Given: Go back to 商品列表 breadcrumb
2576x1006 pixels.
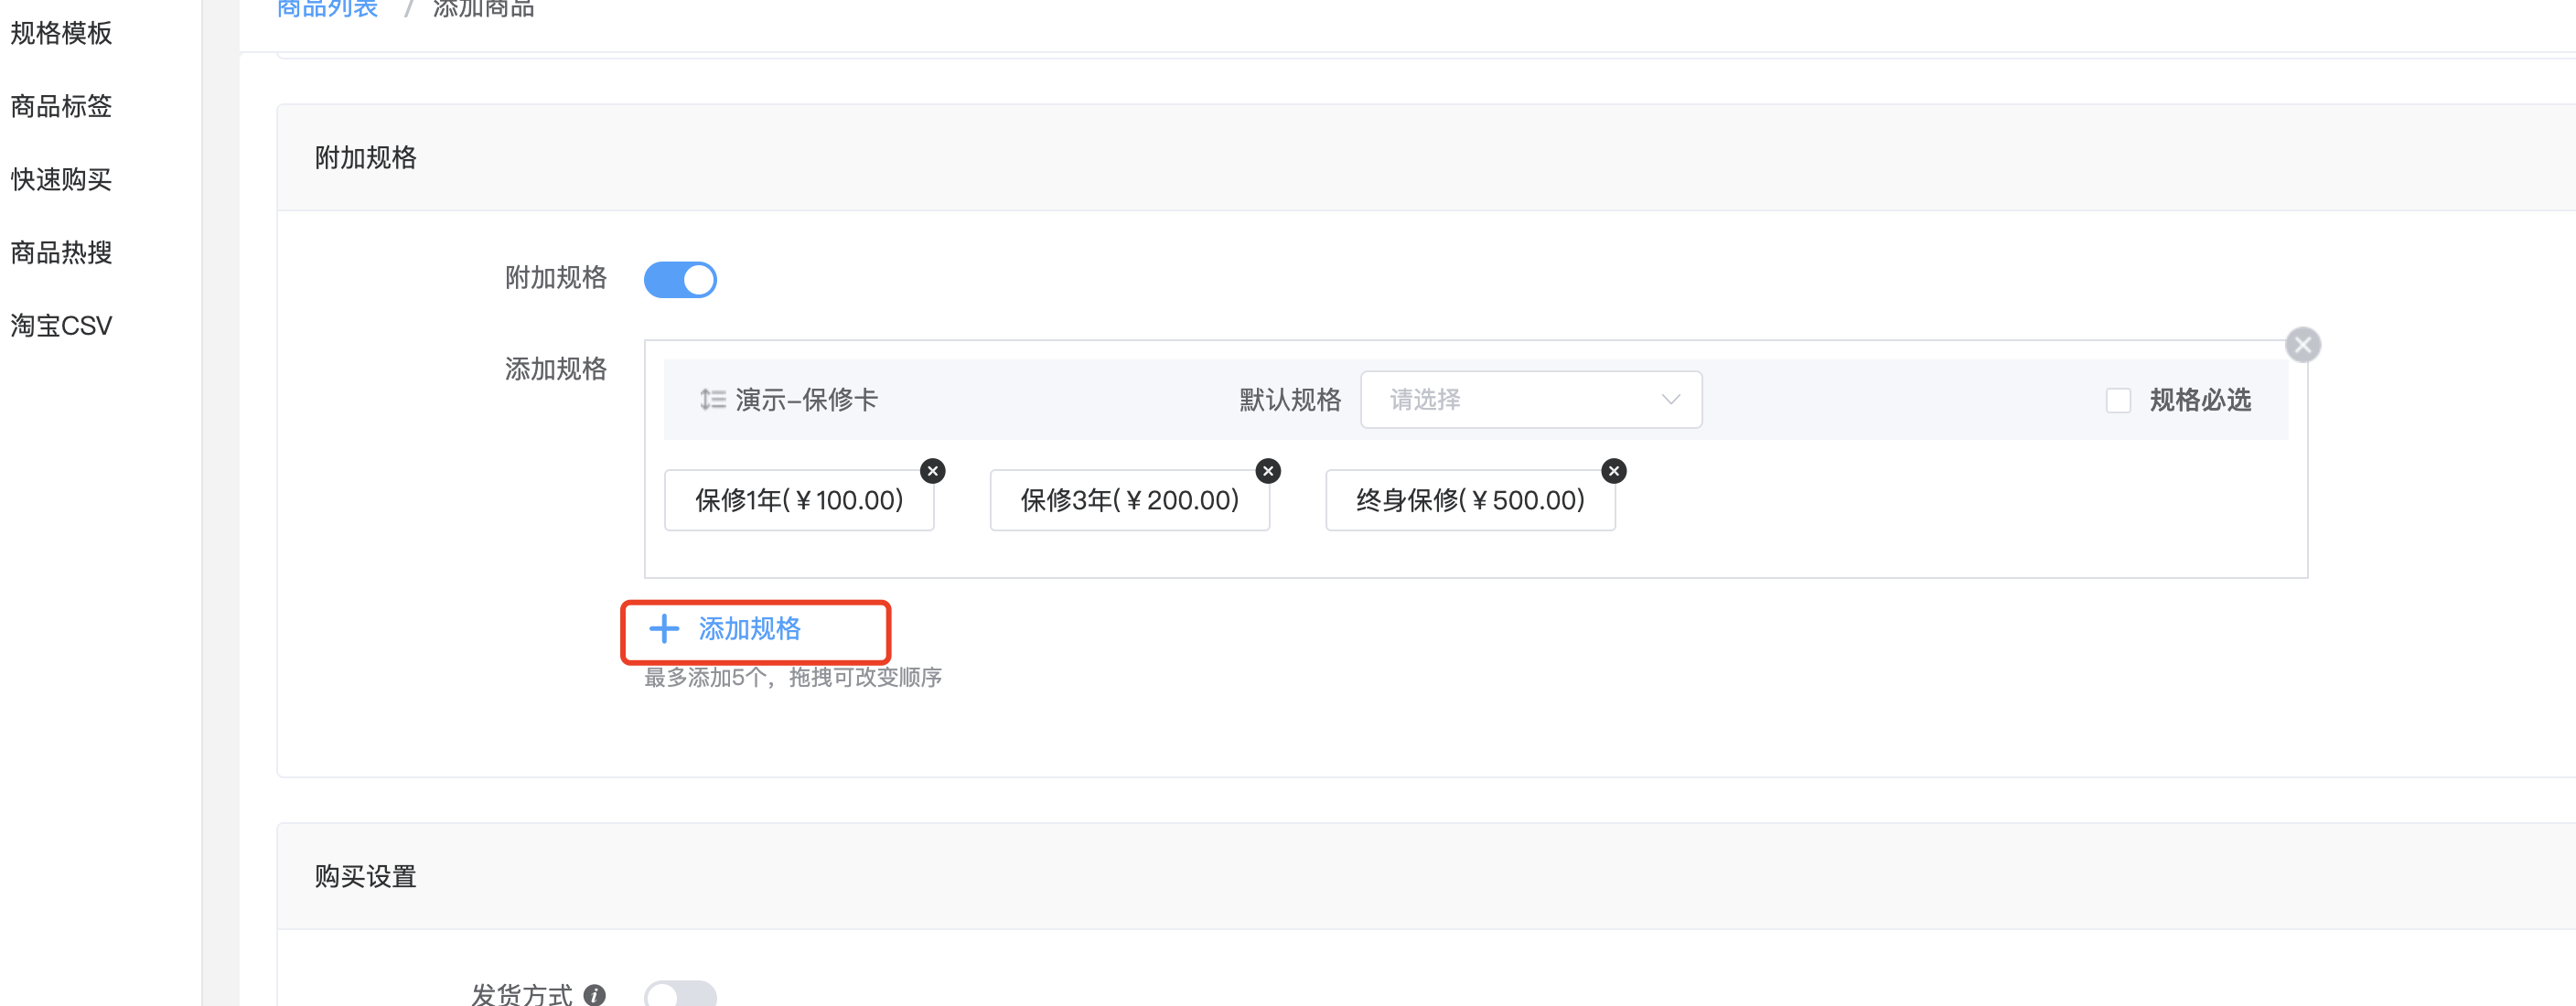Looking at the screenshot, I should click(327, 9).
